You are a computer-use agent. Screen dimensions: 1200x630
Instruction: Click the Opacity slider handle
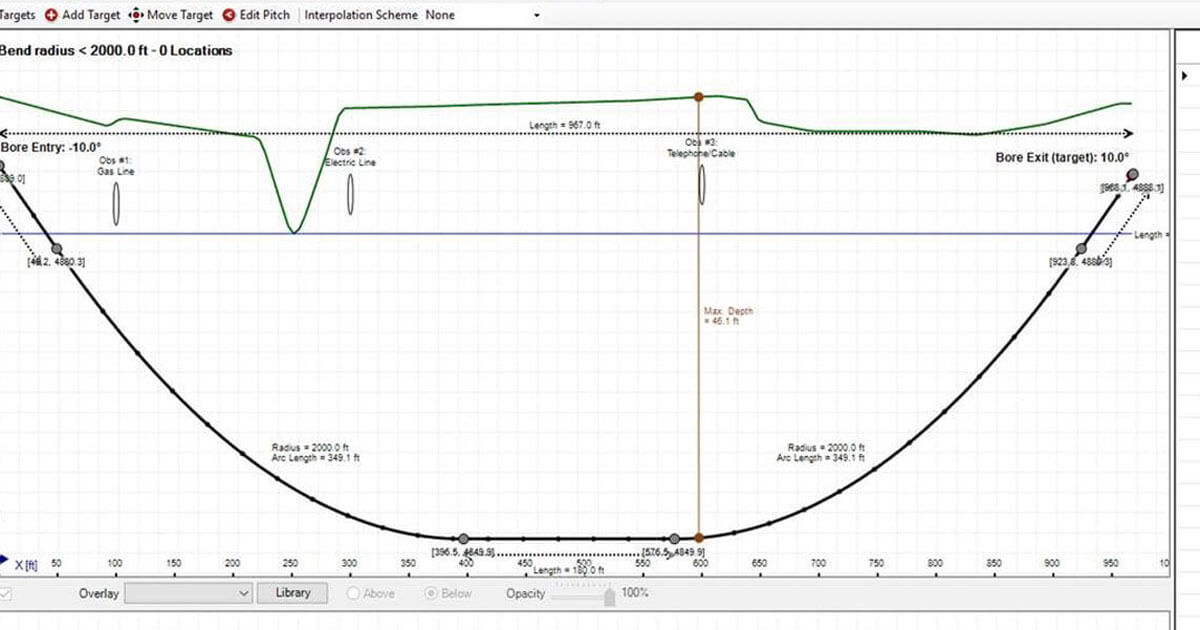pos(608,594)
